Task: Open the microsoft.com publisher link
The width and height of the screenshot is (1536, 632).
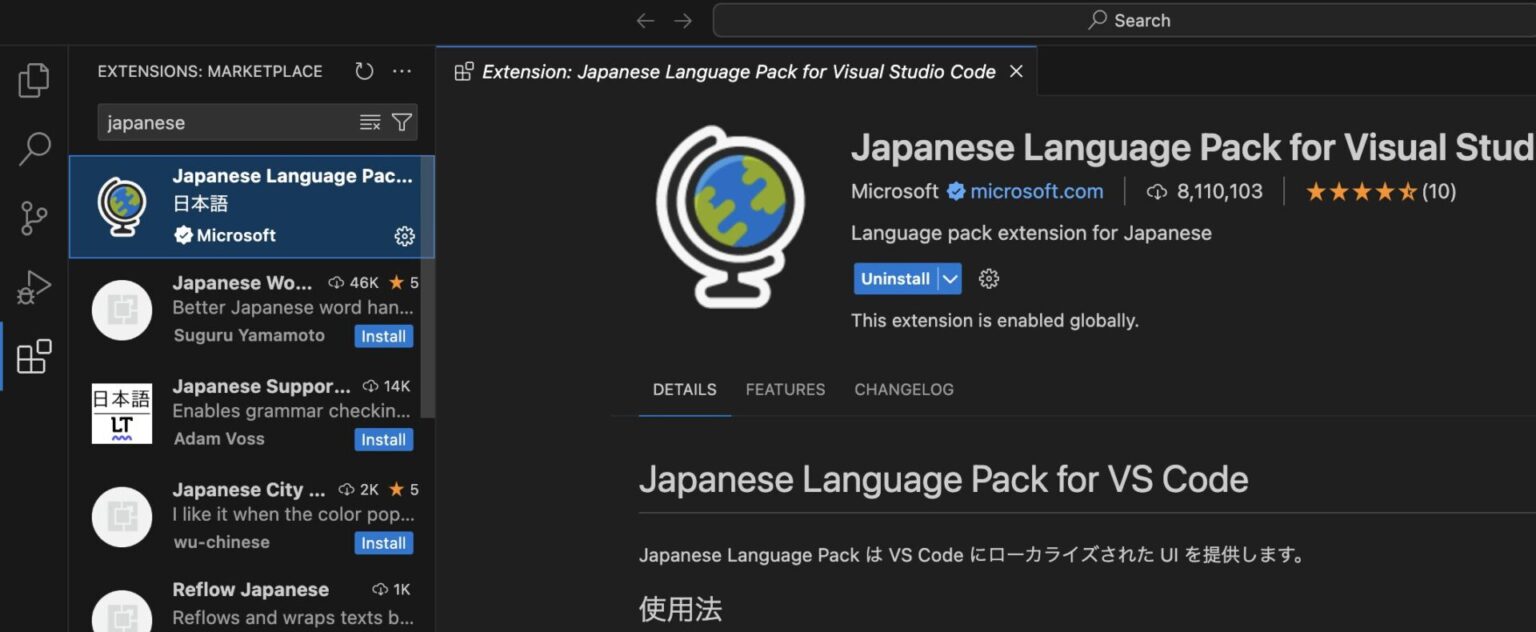Action: [x=1036, y=191]
